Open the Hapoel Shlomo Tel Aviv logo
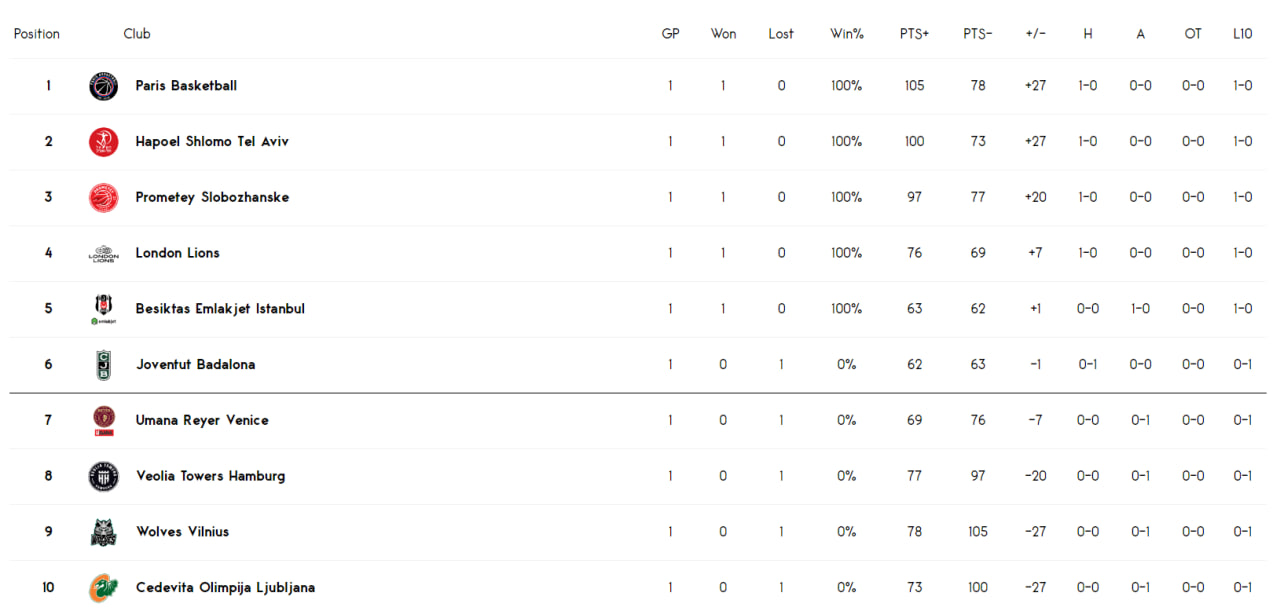This screenshot has width=1280, height=611. [104, 142]
